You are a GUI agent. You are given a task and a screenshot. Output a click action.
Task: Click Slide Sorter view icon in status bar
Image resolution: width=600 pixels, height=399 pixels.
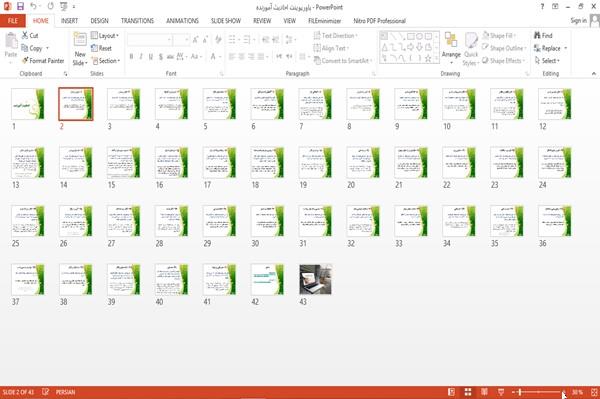468,392
